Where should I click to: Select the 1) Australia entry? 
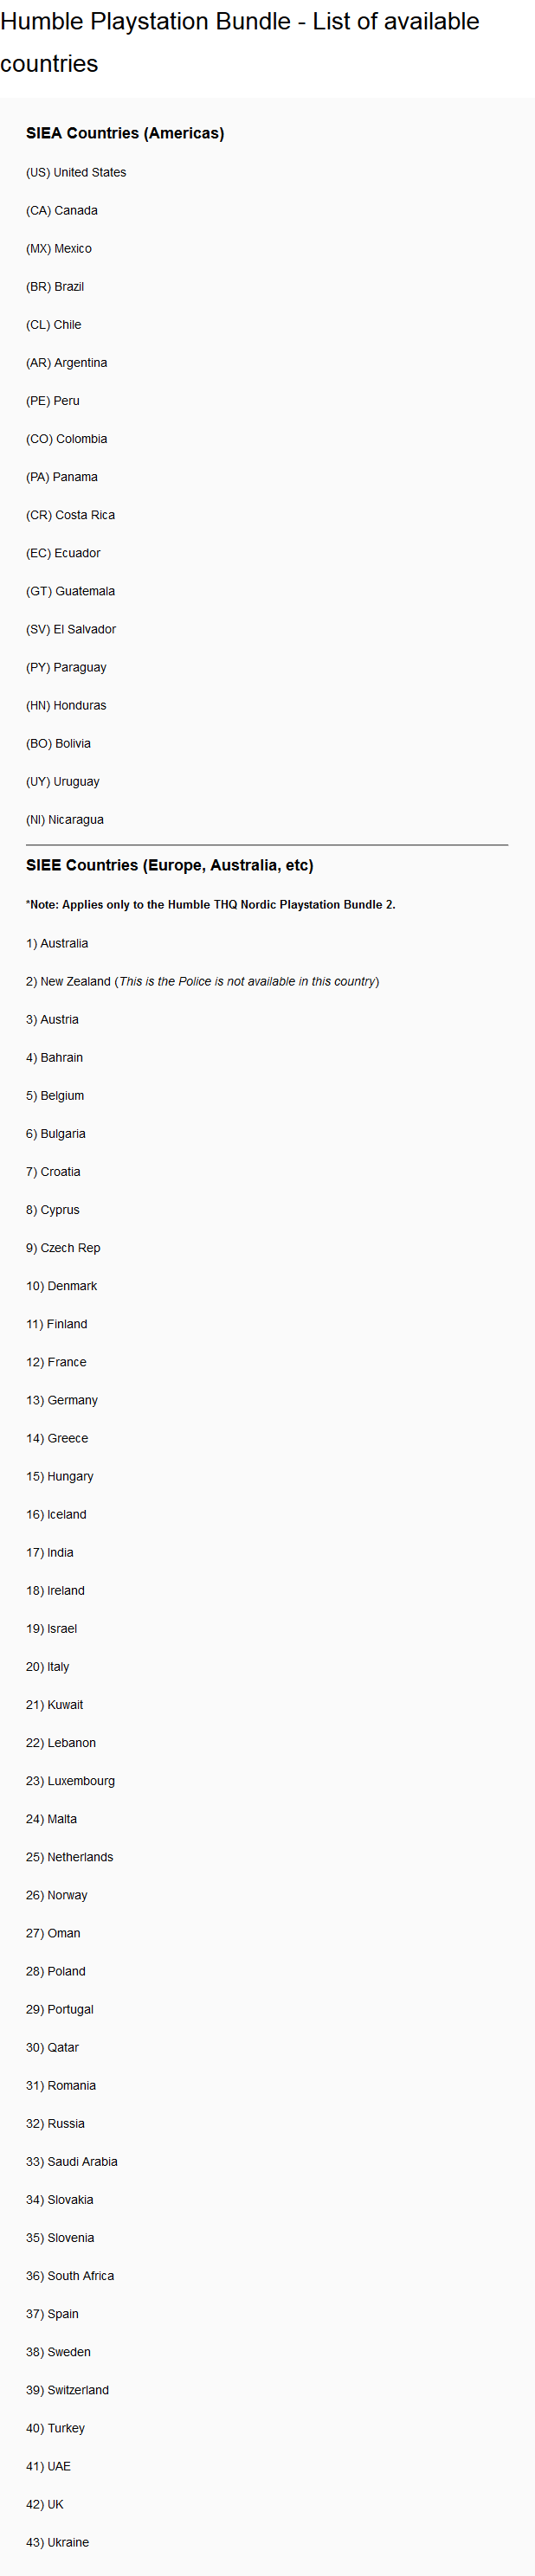pyautogui.click(x=57, y=943)
